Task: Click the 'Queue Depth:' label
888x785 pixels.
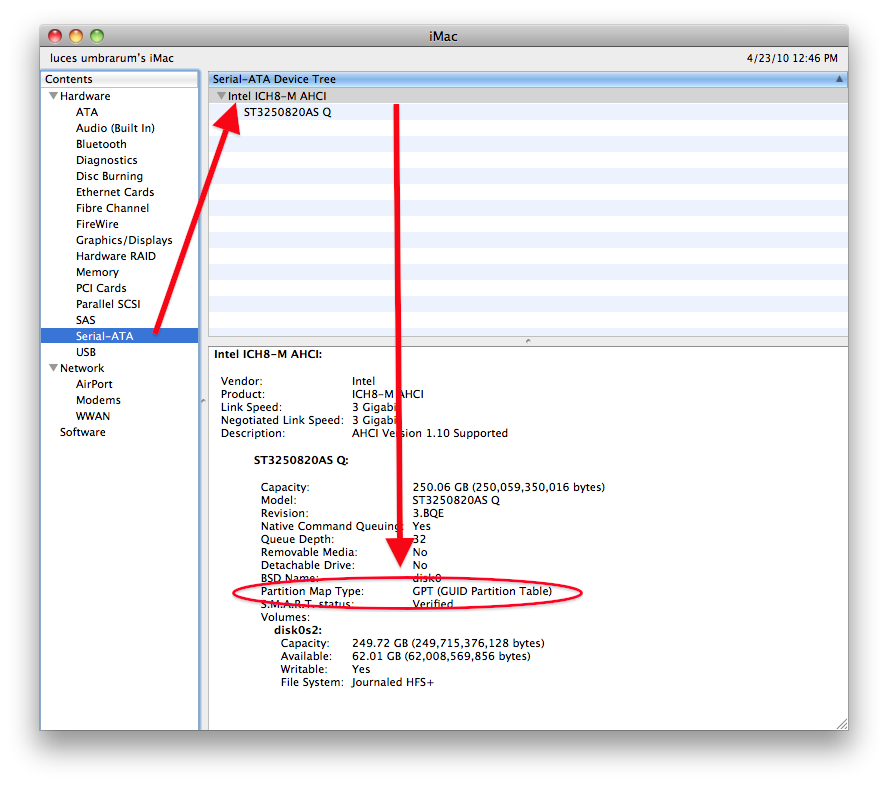Action: click(297, 539)
